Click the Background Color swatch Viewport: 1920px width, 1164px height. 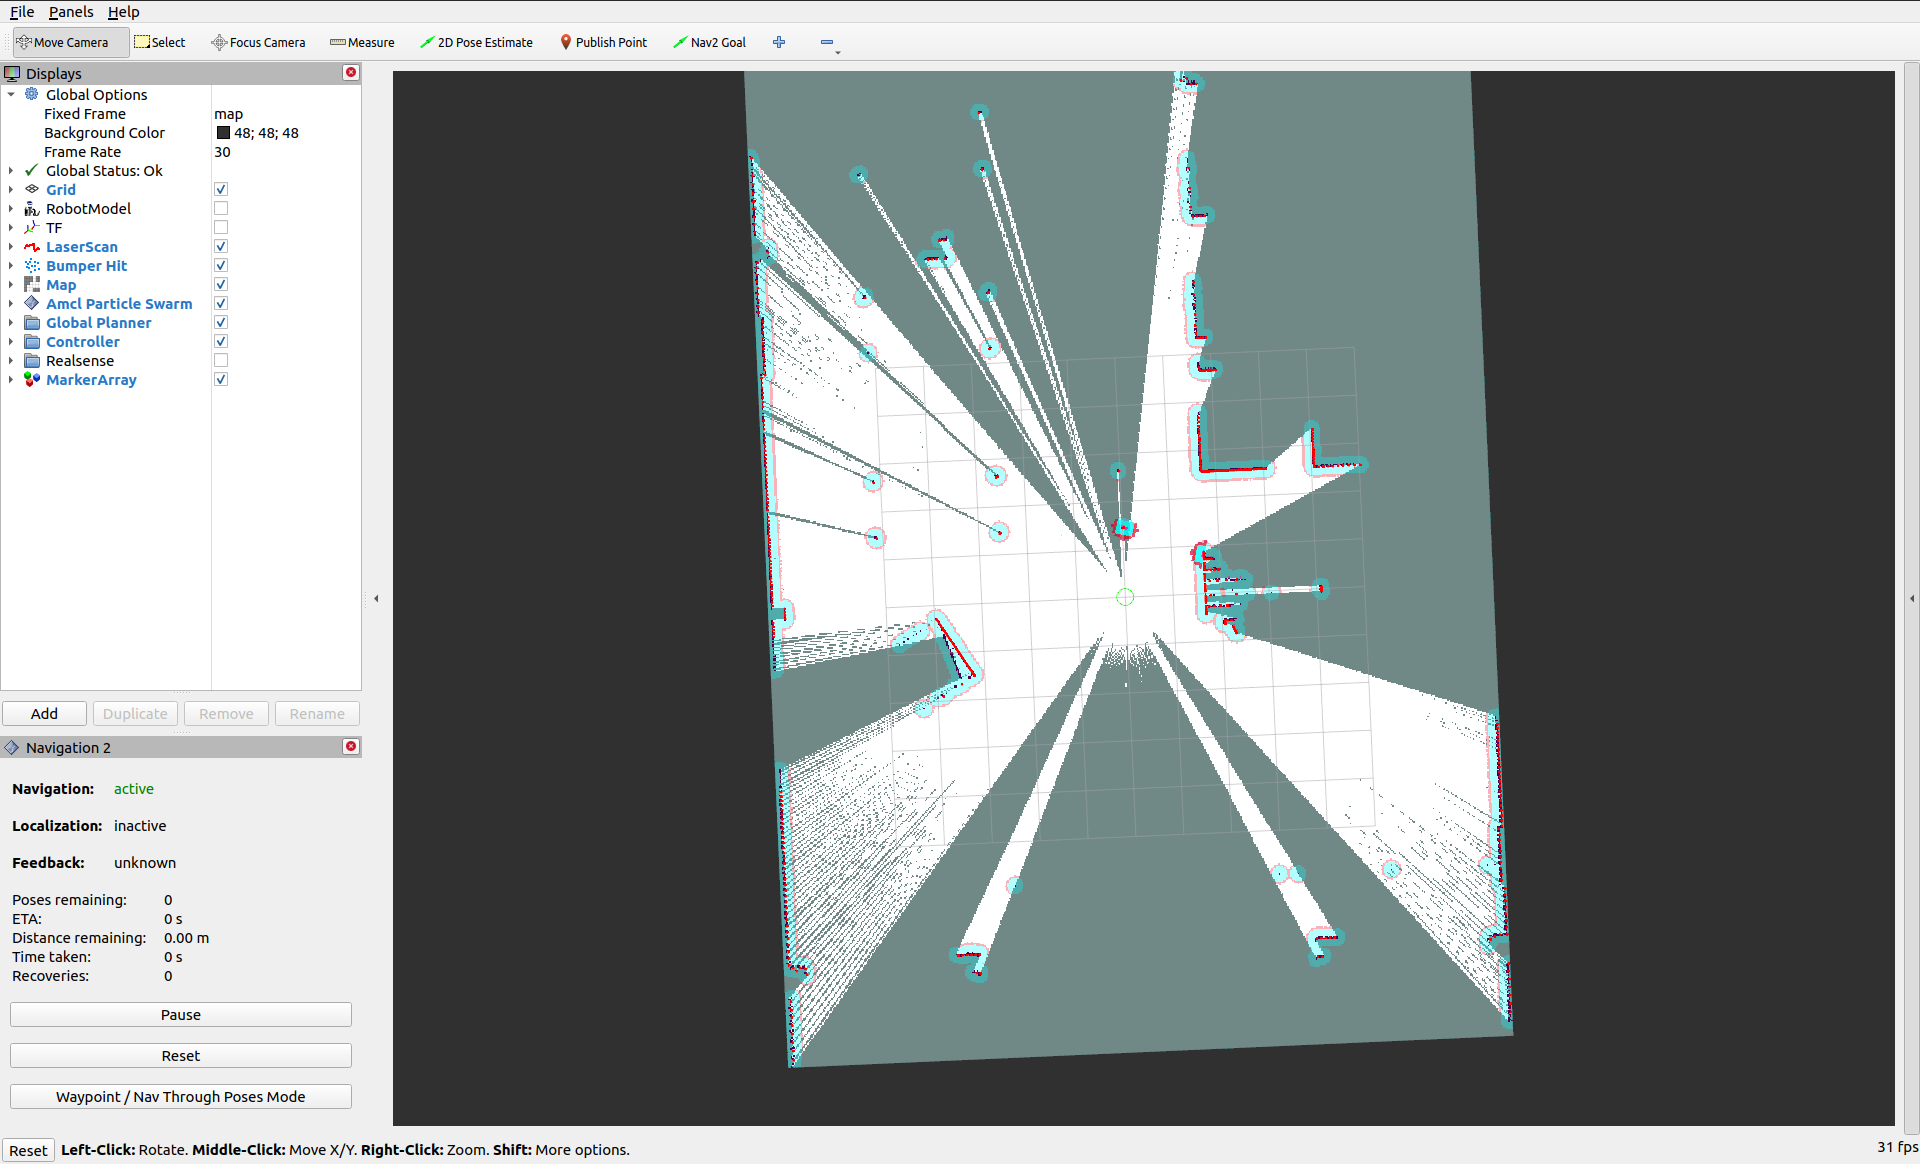tap(223, 133)
